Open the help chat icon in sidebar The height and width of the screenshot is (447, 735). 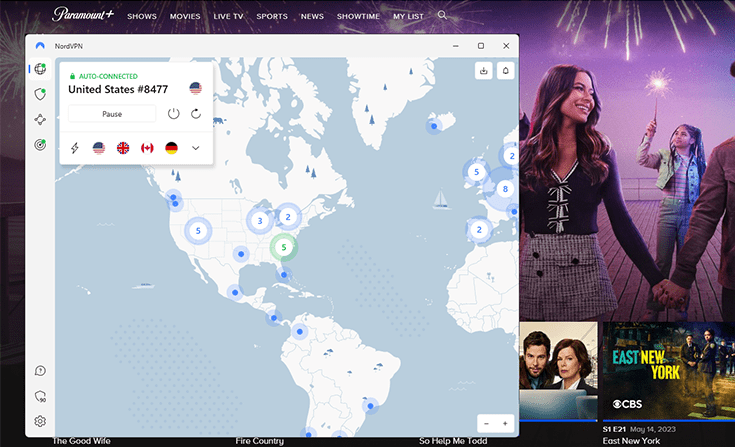(40, 371)
